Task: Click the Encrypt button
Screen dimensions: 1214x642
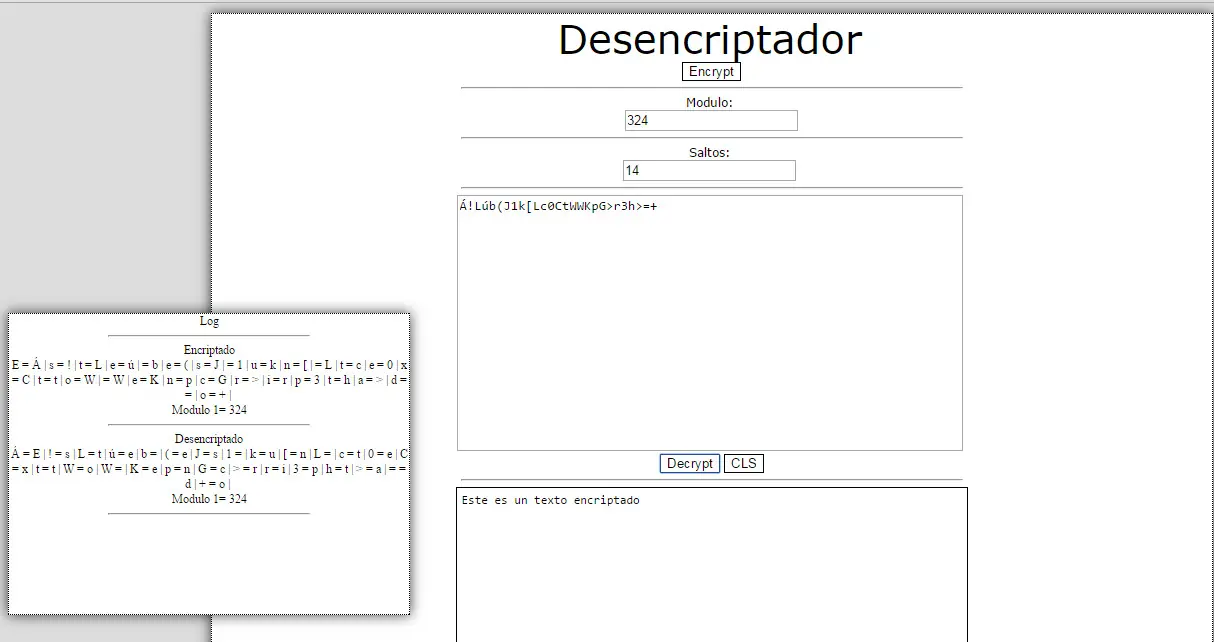Action: click(711, 71)
